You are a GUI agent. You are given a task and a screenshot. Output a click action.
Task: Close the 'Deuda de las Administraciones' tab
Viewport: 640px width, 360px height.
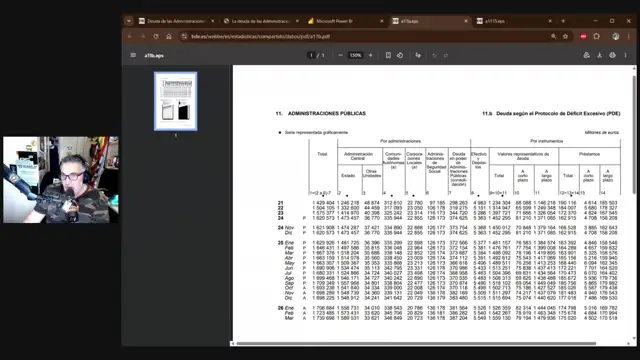click(x=213, y=21)
